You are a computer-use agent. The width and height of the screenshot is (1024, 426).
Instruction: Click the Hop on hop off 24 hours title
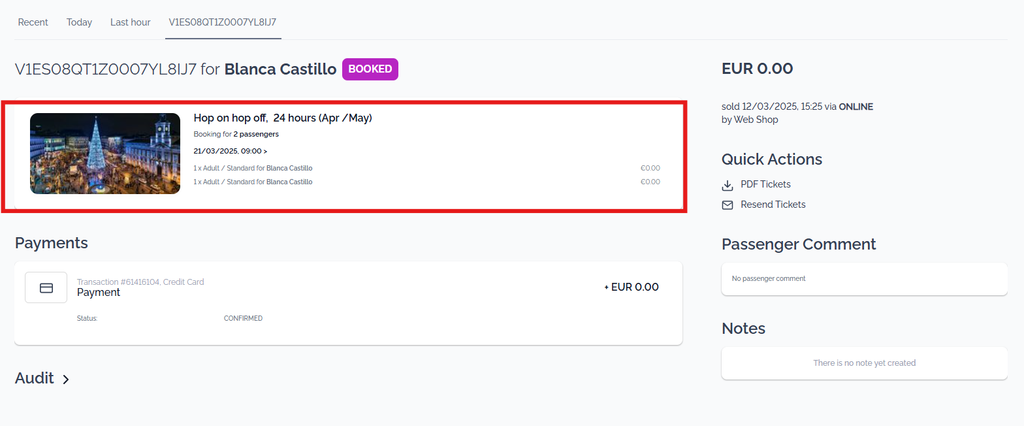point(283,118)
